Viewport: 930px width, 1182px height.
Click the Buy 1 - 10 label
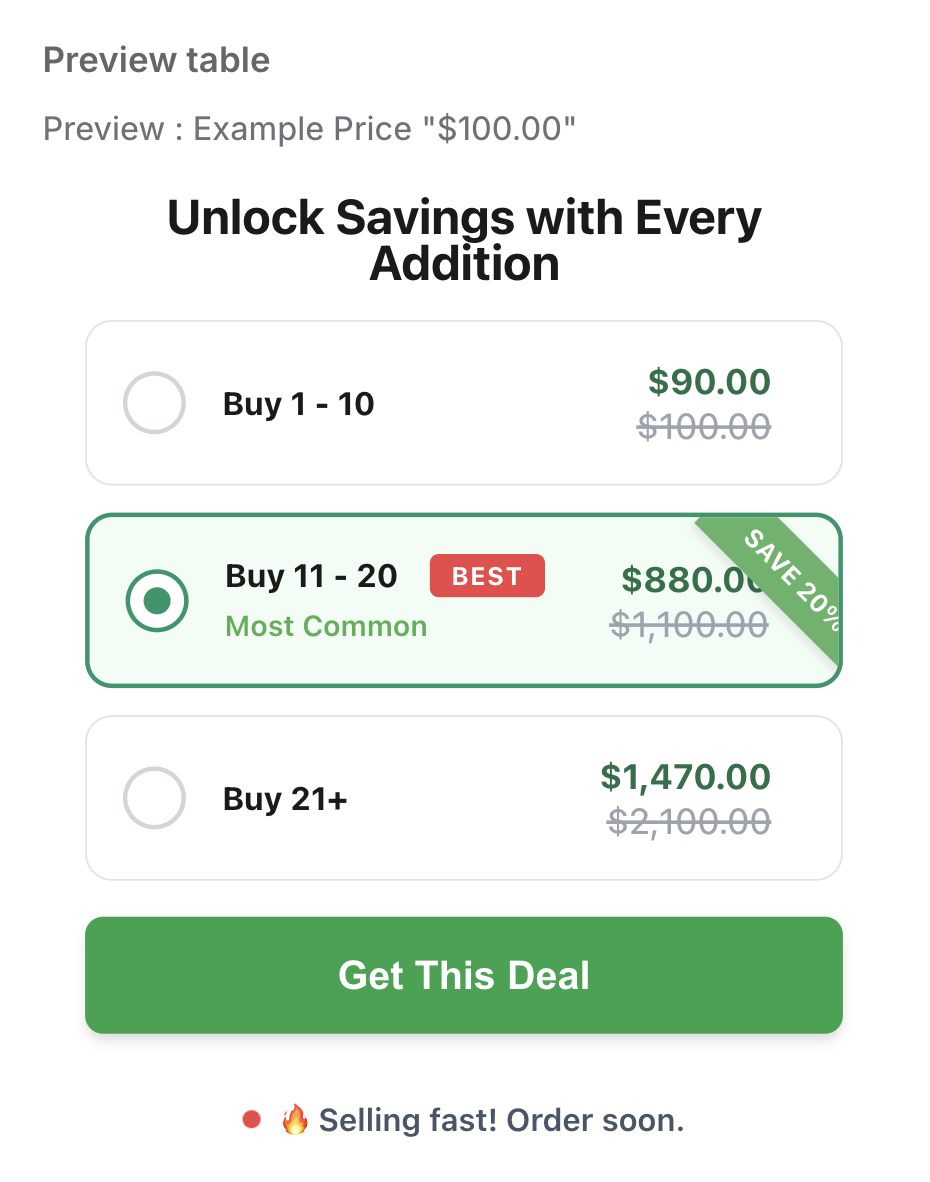point(298,404)
